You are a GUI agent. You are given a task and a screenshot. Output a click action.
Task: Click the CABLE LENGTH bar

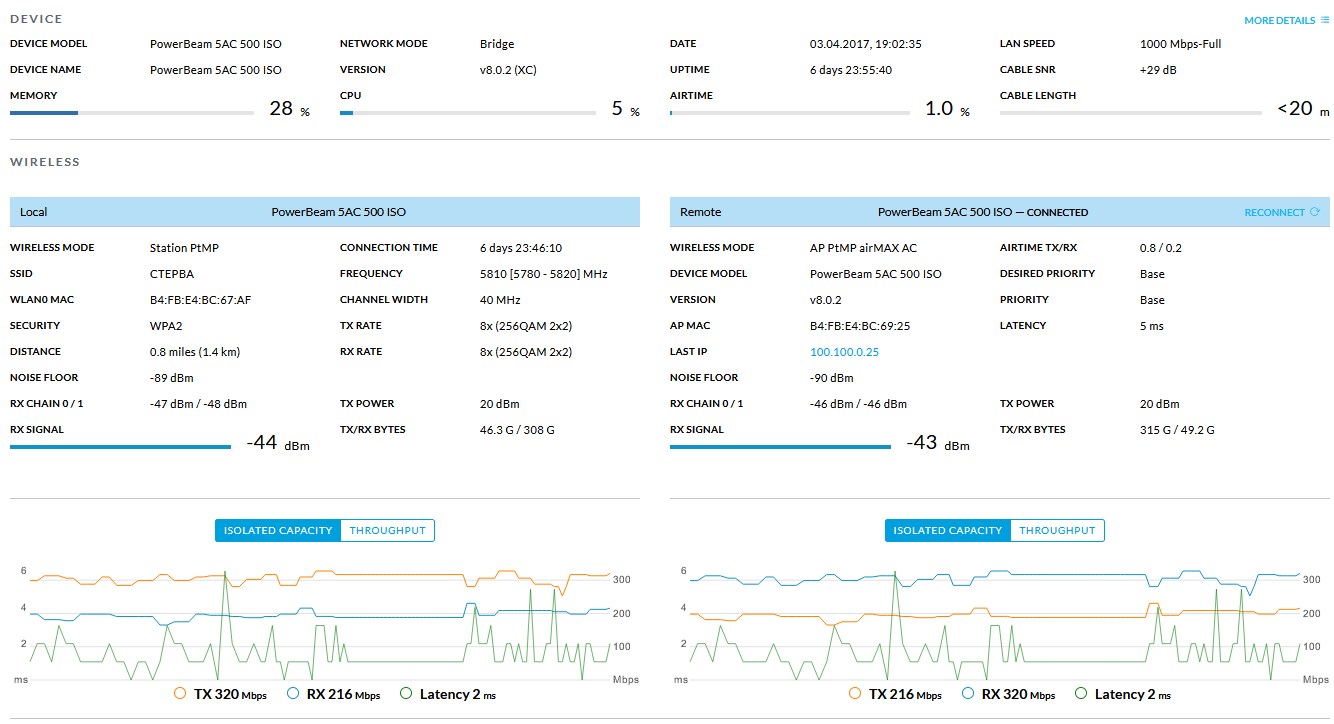point(1131,113)
